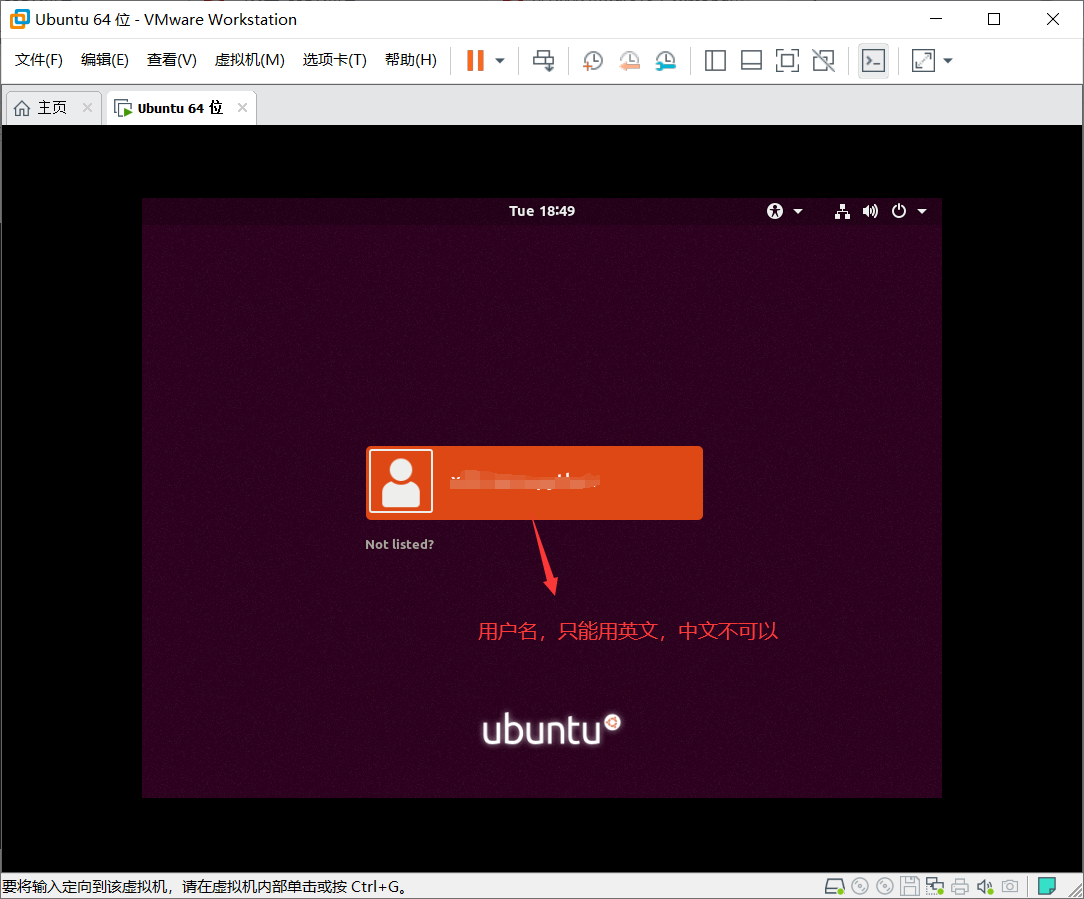Click the user avatar picture
Image resolution: width=1084 pixels, height=899 pixels.
point(401,481)
